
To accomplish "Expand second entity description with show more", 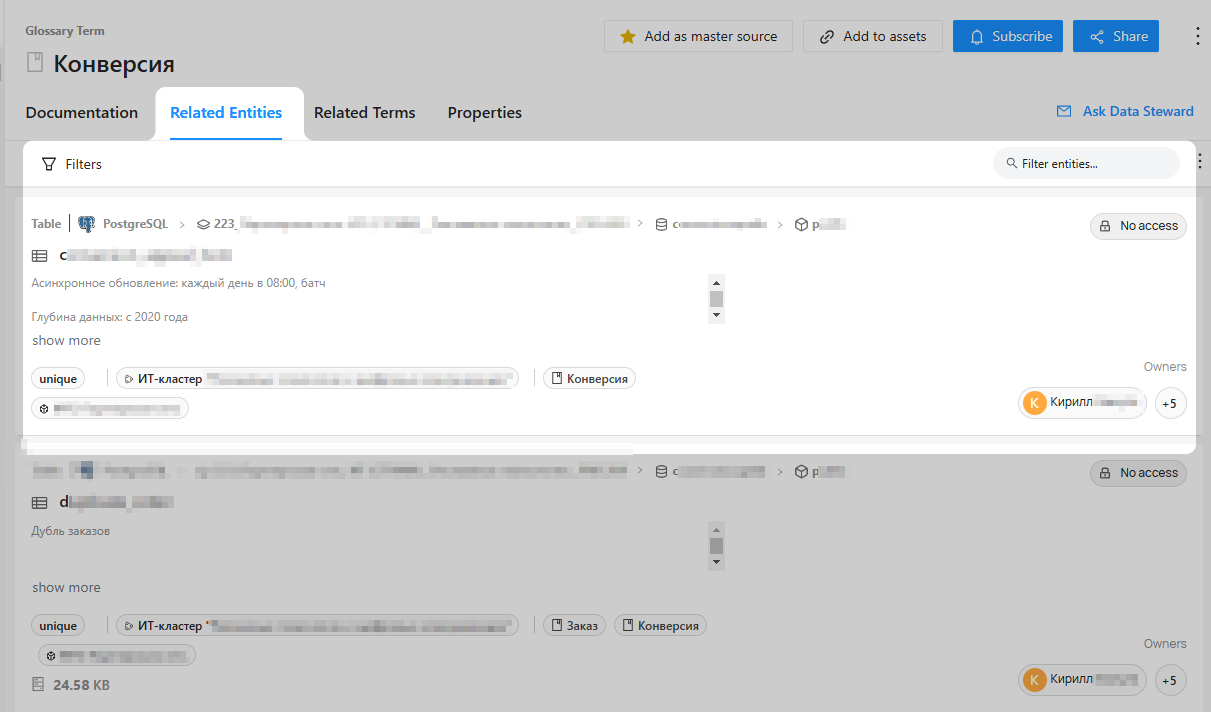I will (x=66, y=588).
